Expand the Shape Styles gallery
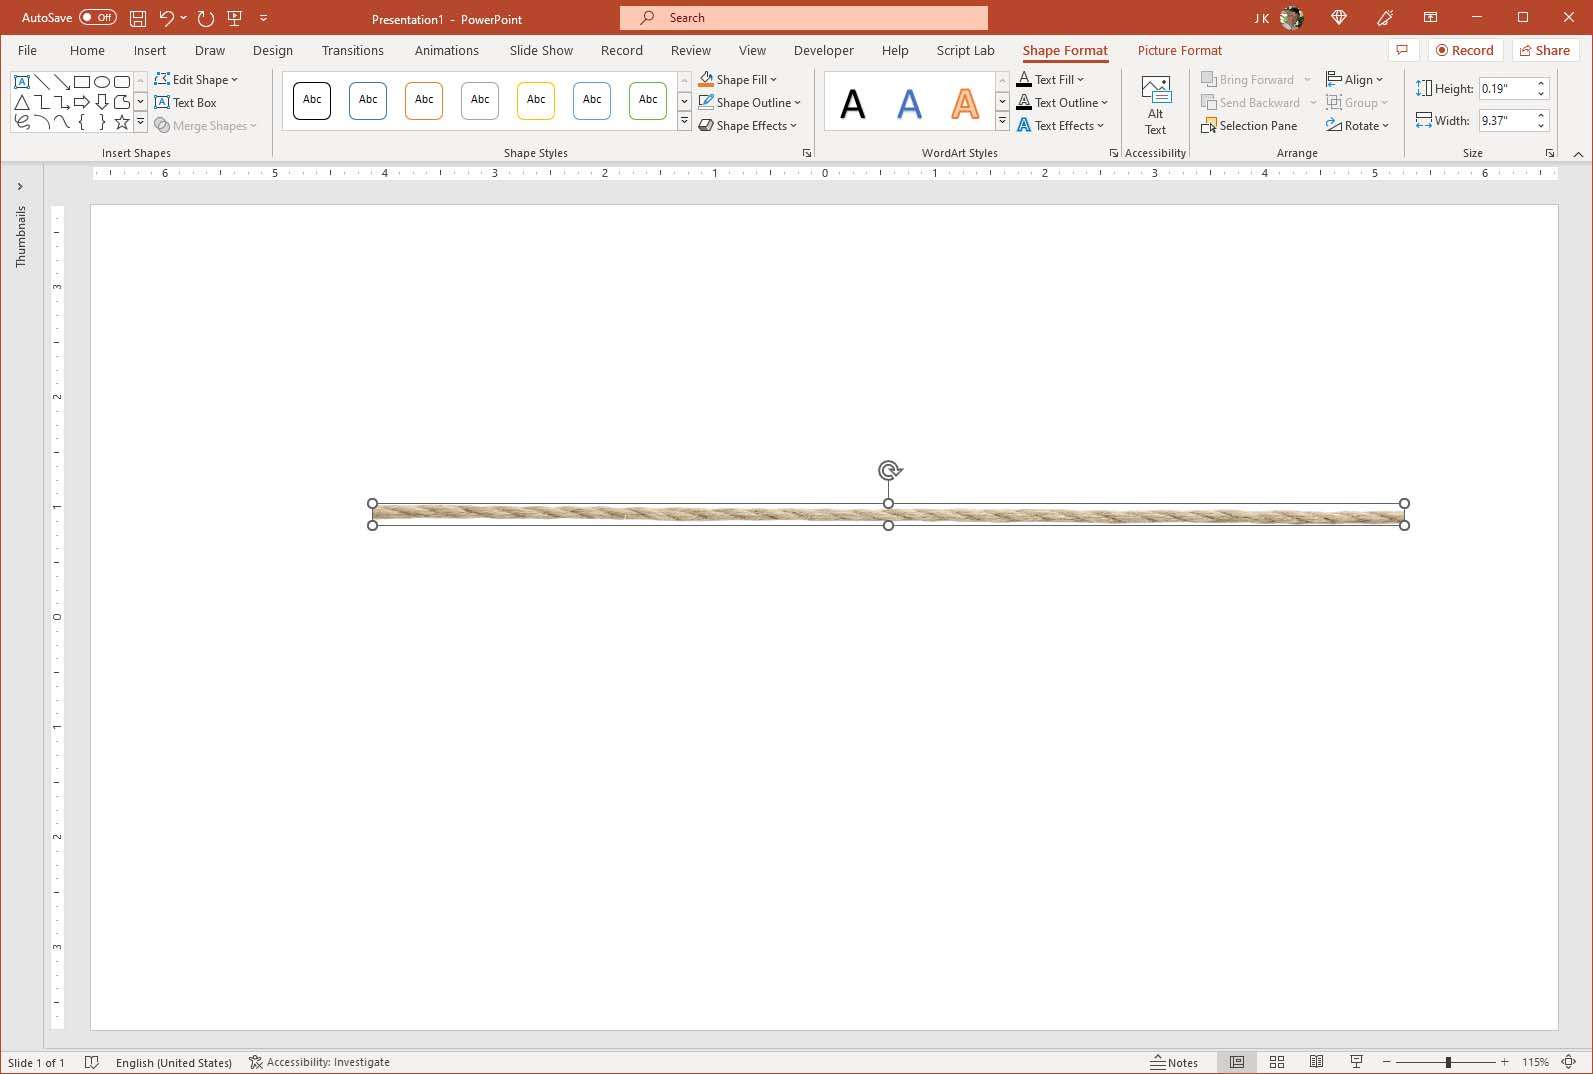Viewport: 1593px width, 1074px height. (684, 122)
